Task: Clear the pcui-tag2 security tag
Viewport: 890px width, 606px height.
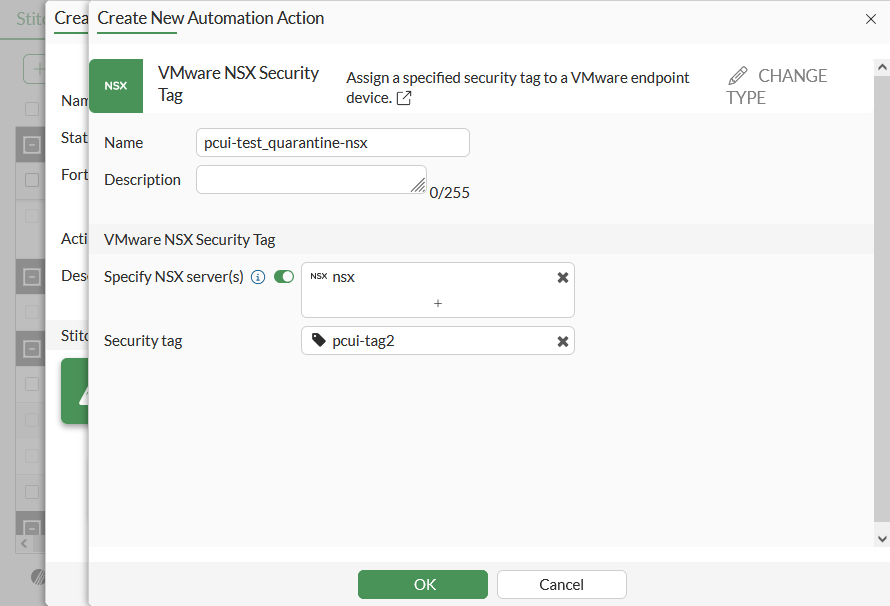Action: (x=563, y=342)
